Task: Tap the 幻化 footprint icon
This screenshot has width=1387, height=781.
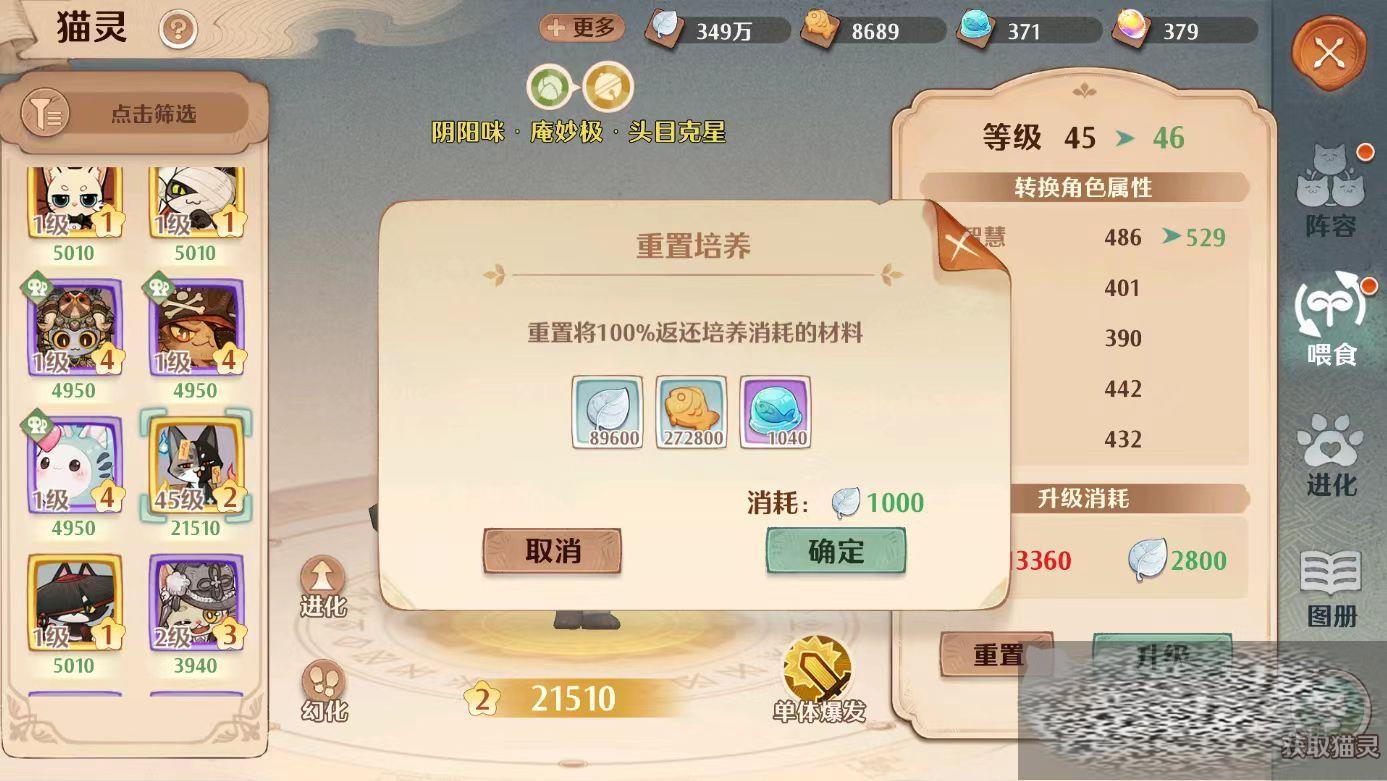Action: tap(323, 691)
